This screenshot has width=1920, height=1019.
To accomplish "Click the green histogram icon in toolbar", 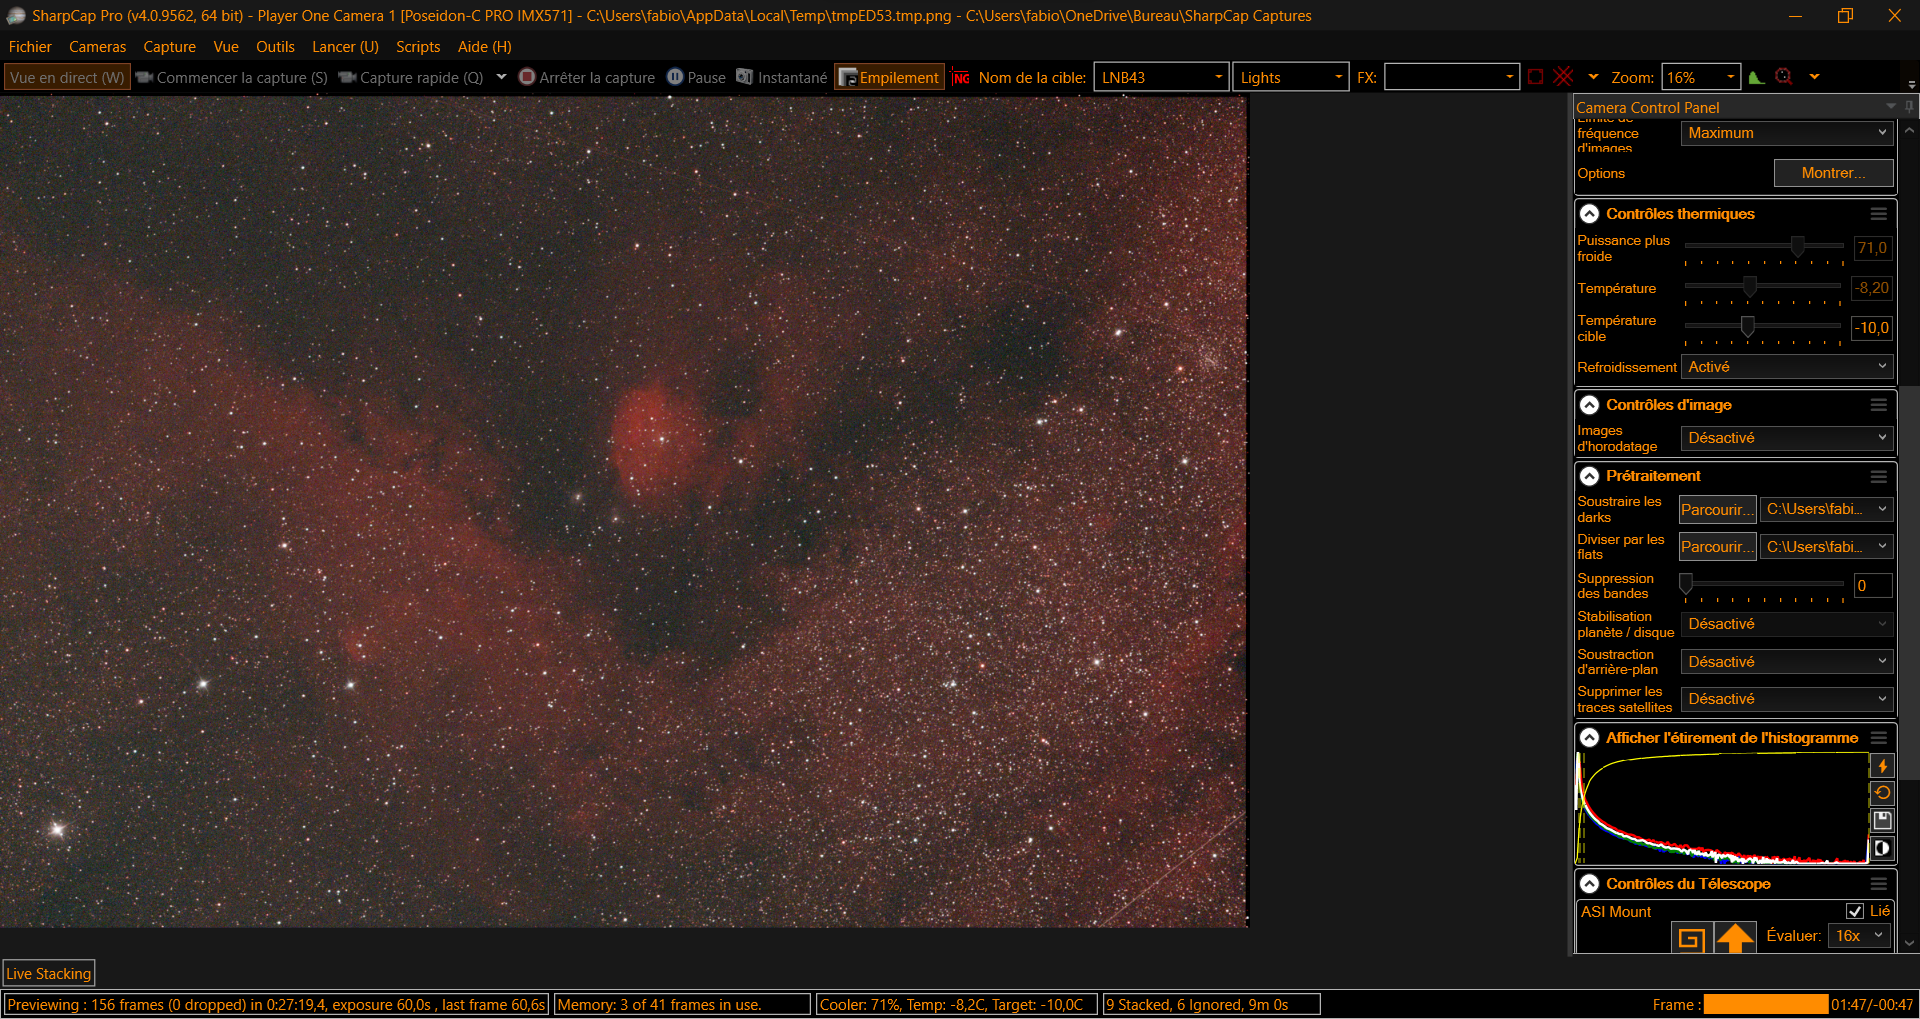I will pyautogui.click(x=1756, y=77).
